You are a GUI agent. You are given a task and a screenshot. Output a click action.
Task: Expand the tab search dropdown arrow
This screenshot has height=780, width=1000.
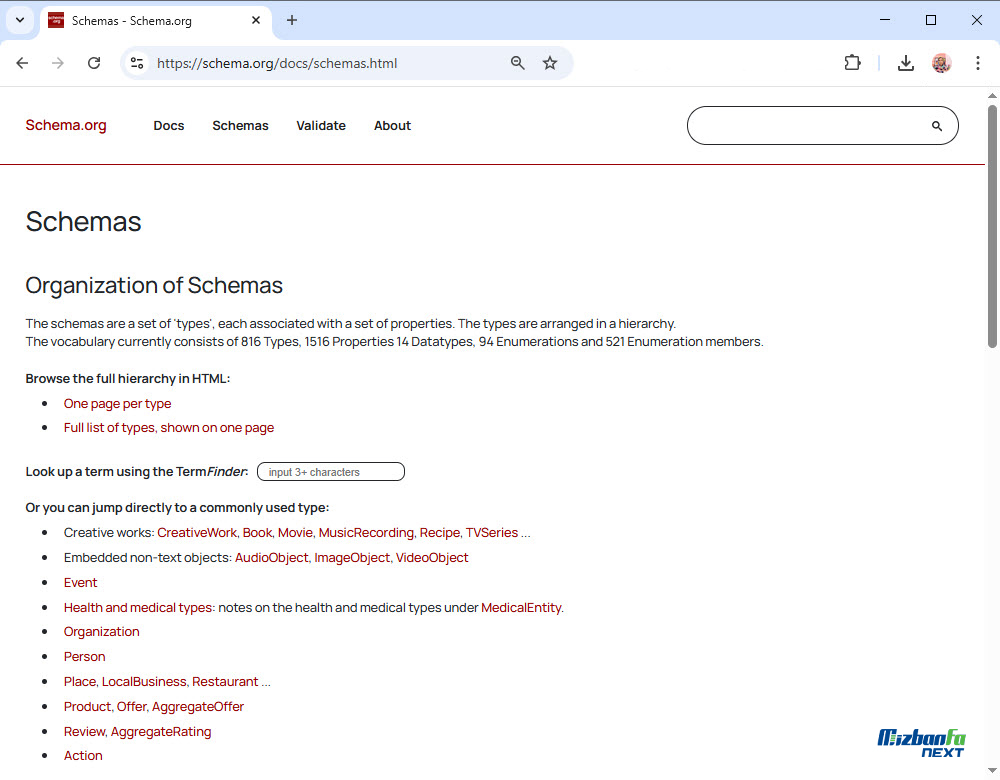[20, 20]
